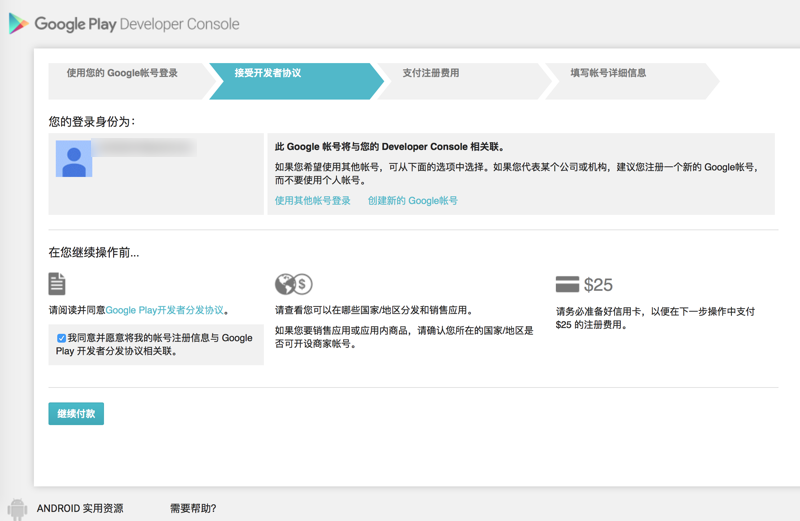Open the Google Play开发者分发协议 link
Viewport: 800px width, 521px height.
[165, 310]
